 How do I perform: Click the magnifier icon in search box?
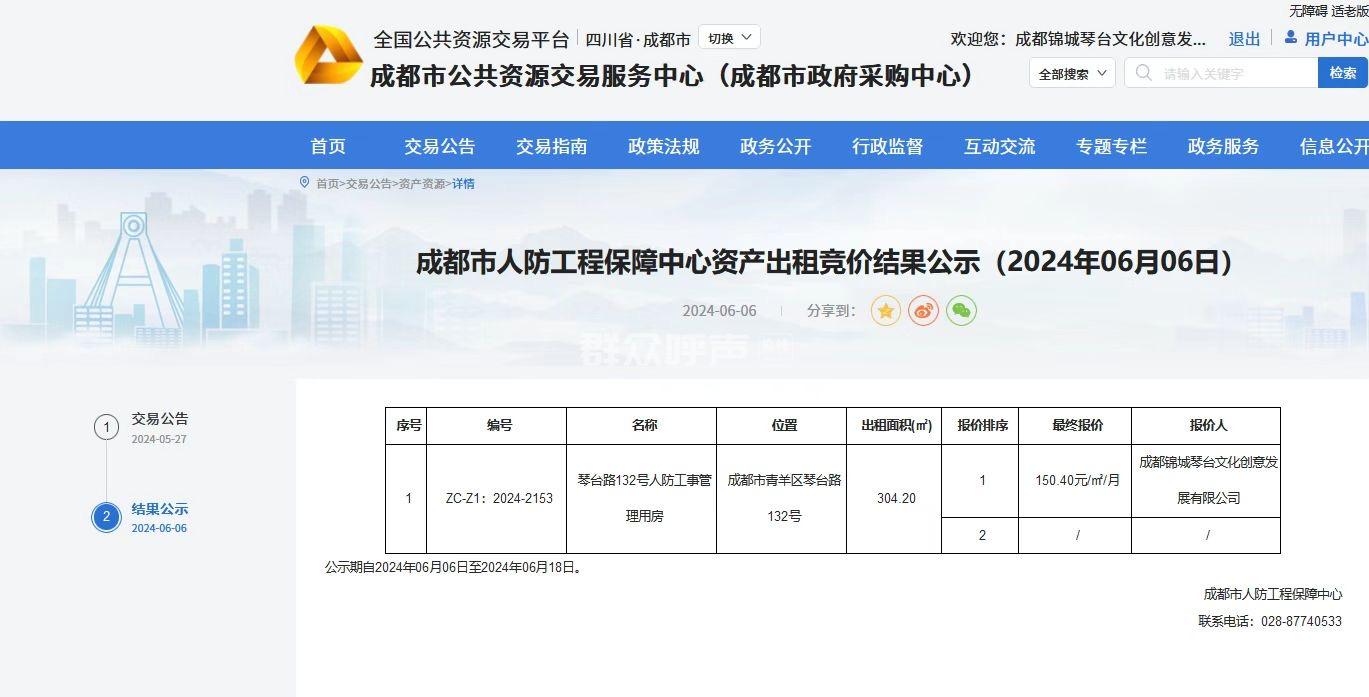tap(1143, 73)
